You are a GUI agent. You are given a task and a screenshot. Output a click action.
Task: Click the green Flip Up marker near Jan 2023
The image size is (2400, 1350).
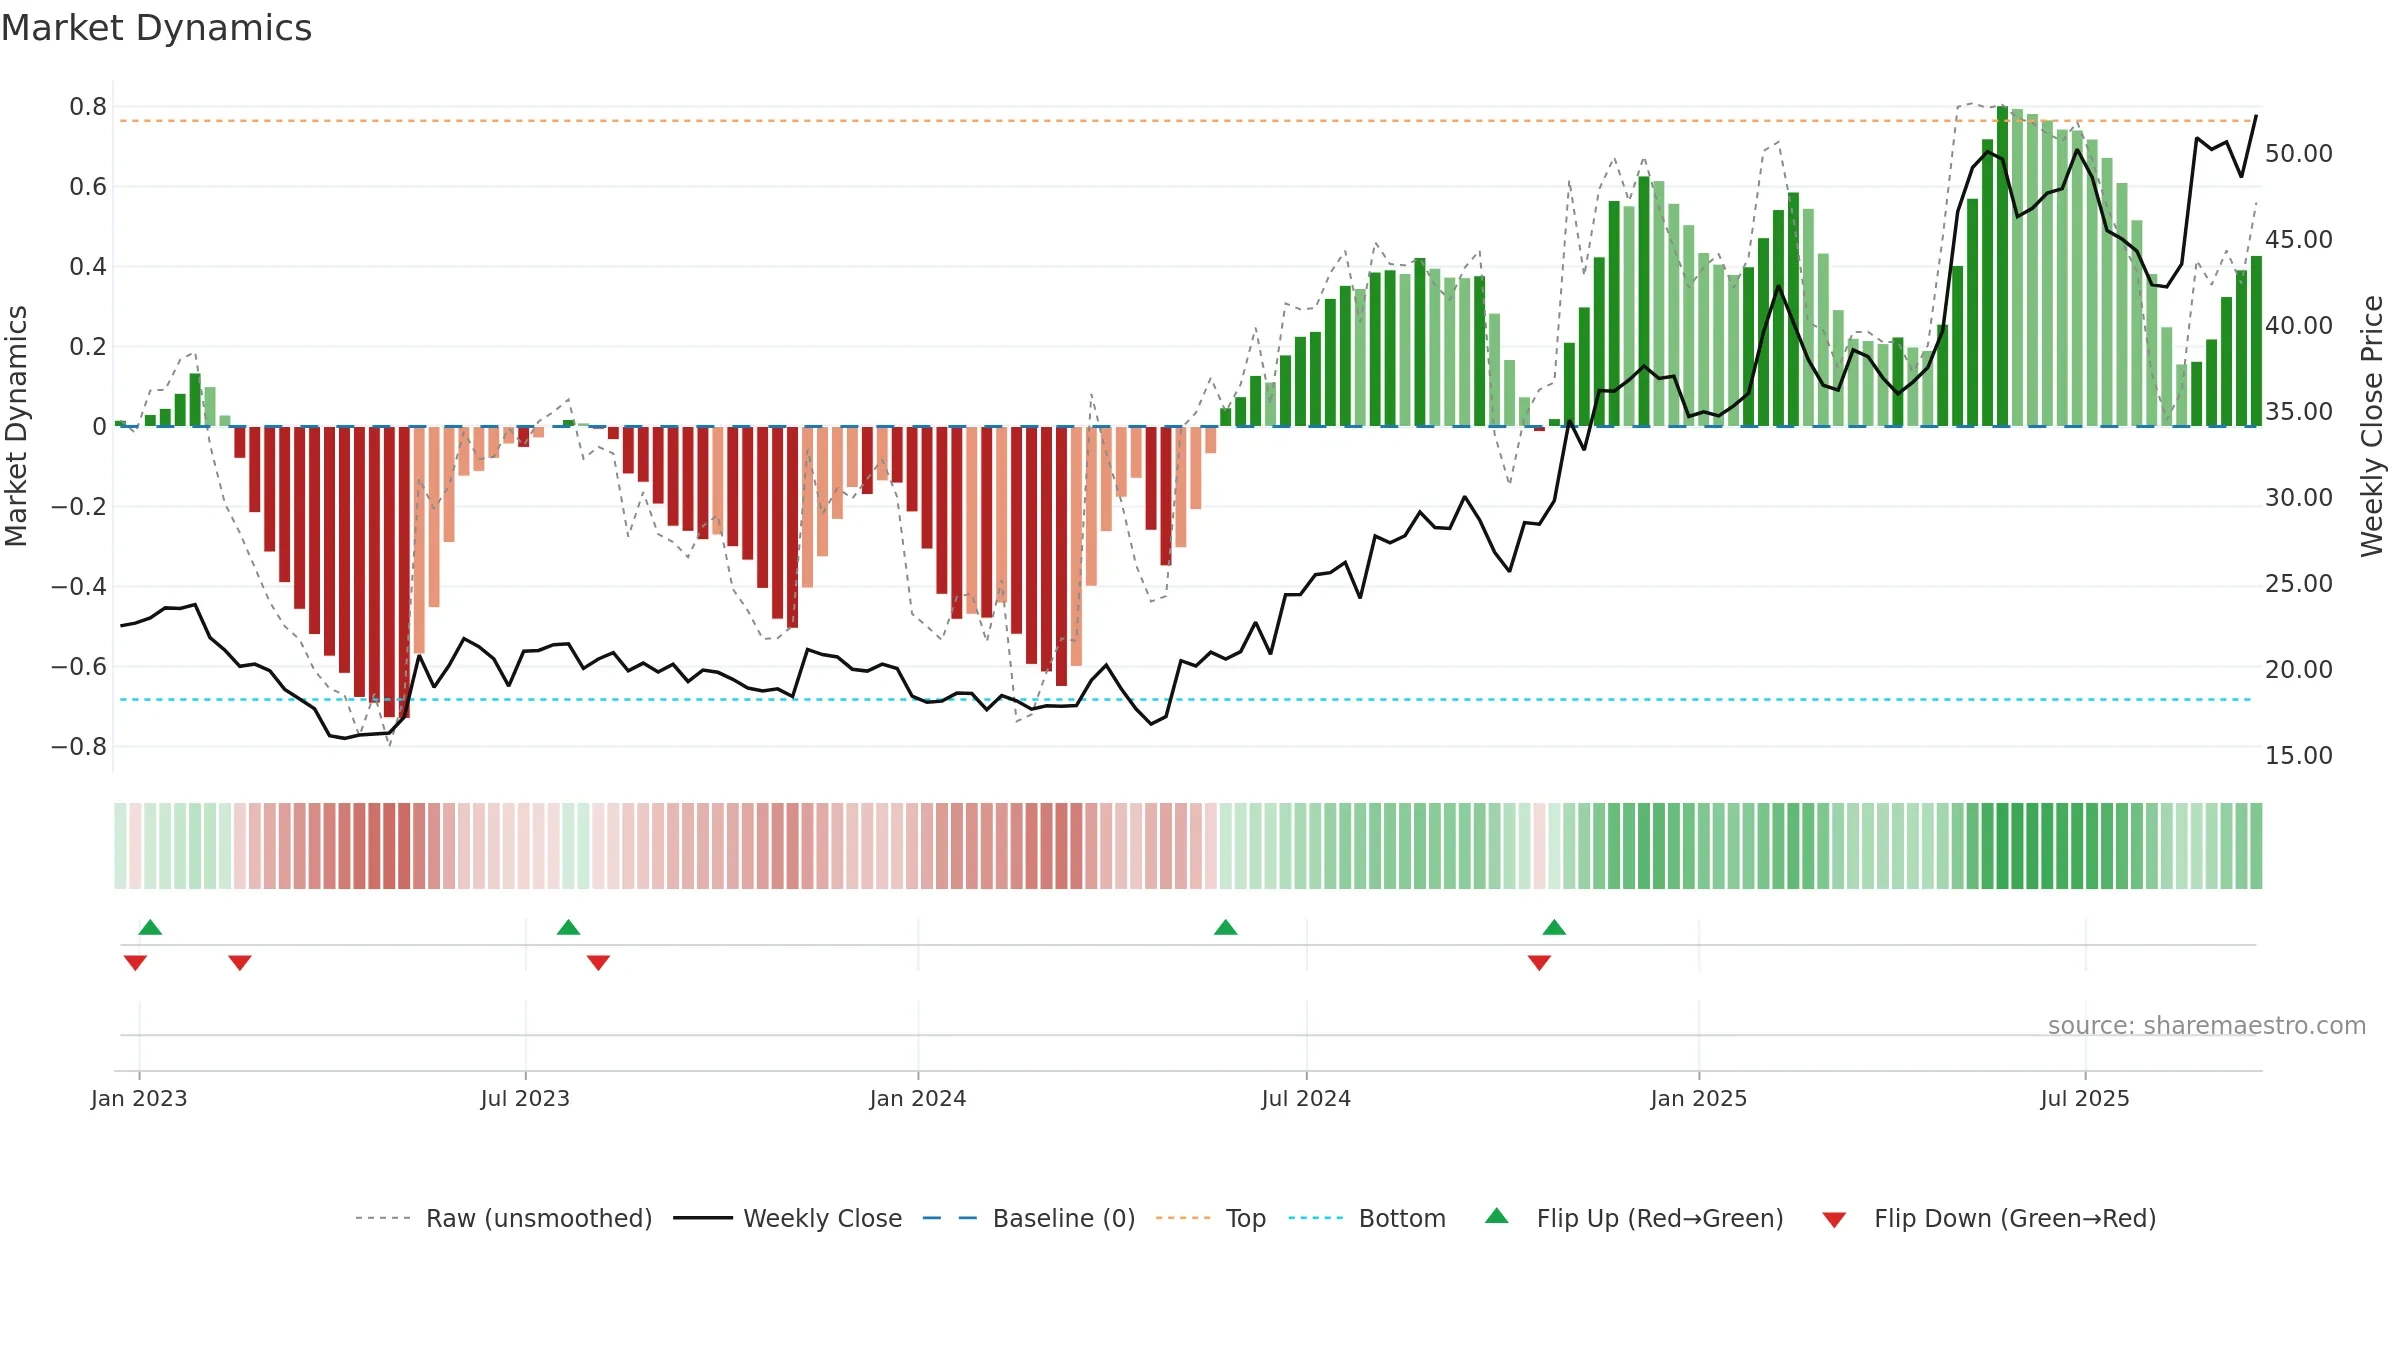(150, 927)
